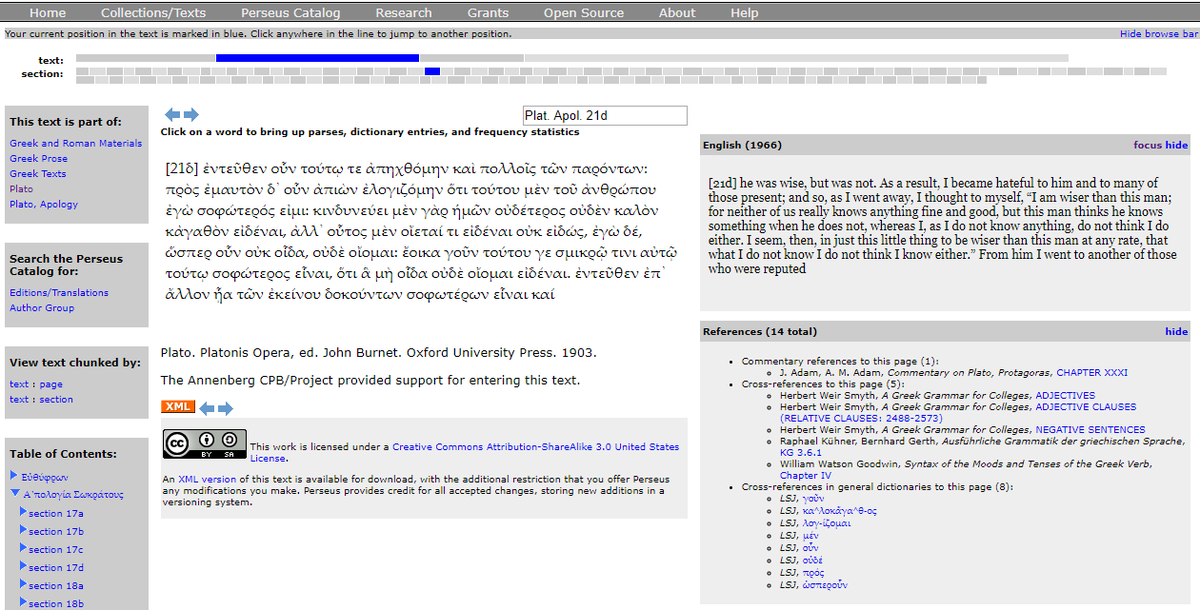Hide the References panel
1200x610 pixels.
(1177, 331)
